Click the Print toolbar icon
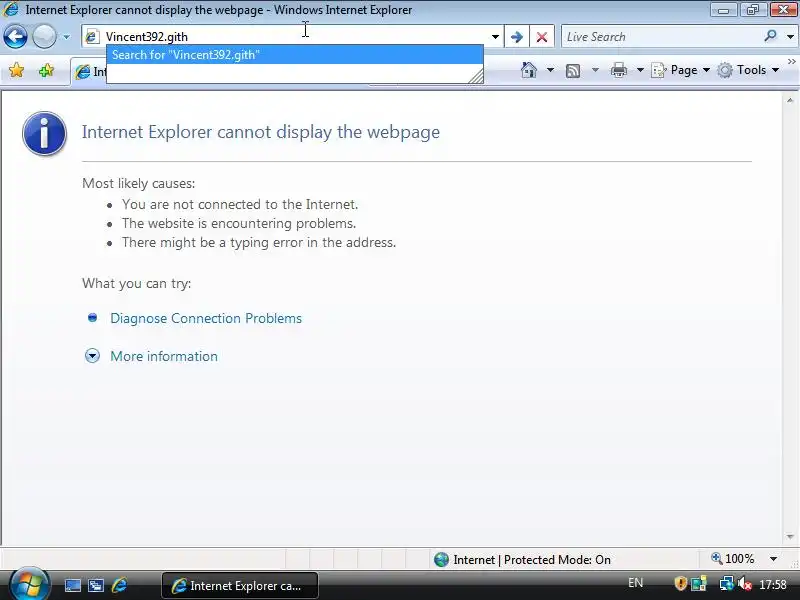This screenshot has width=800, height=600. (x=618, y=70)
